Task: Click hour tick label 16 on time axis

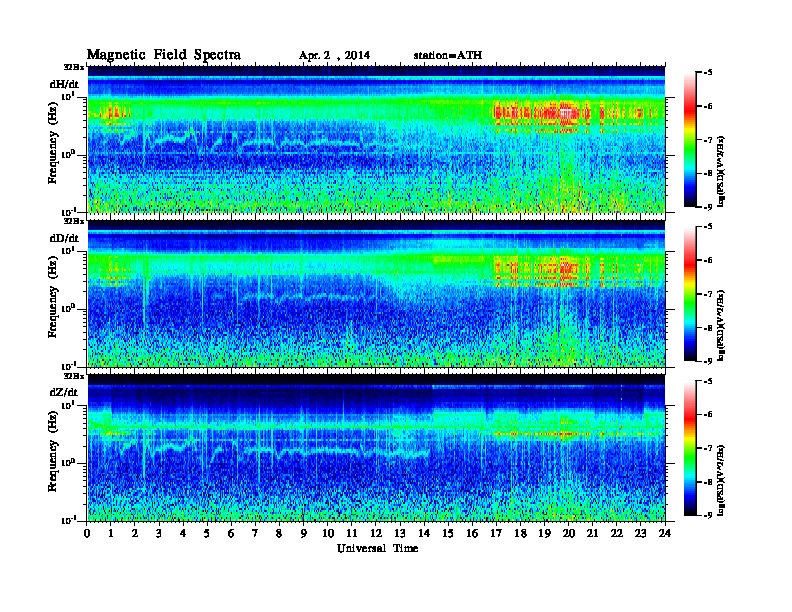Action: (x=472, y=533)
